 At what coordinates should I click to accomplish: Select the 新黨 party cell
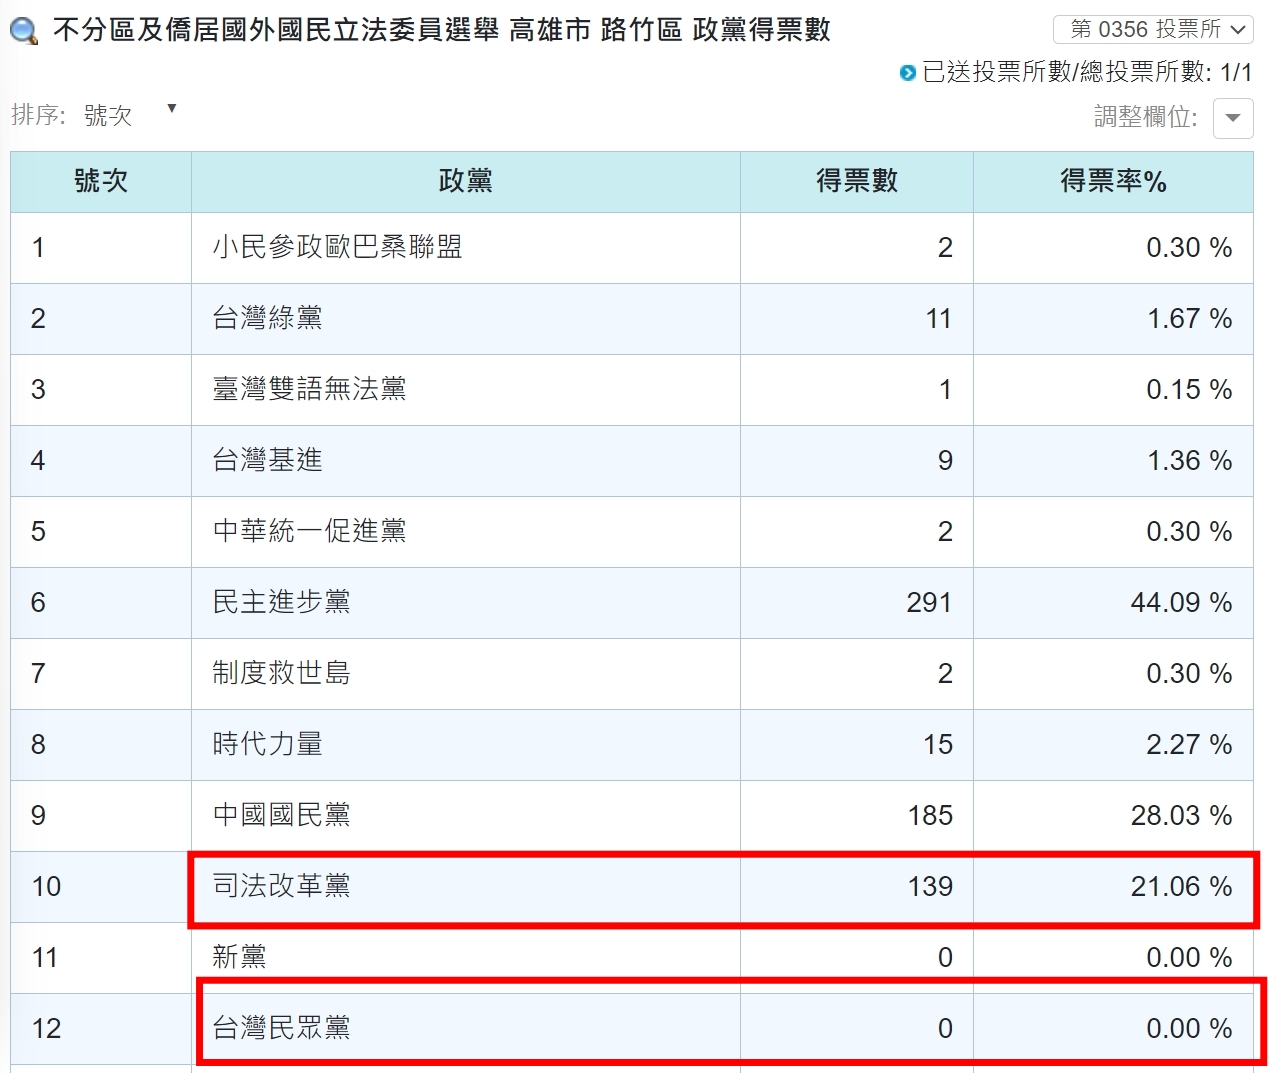point(466,958)
